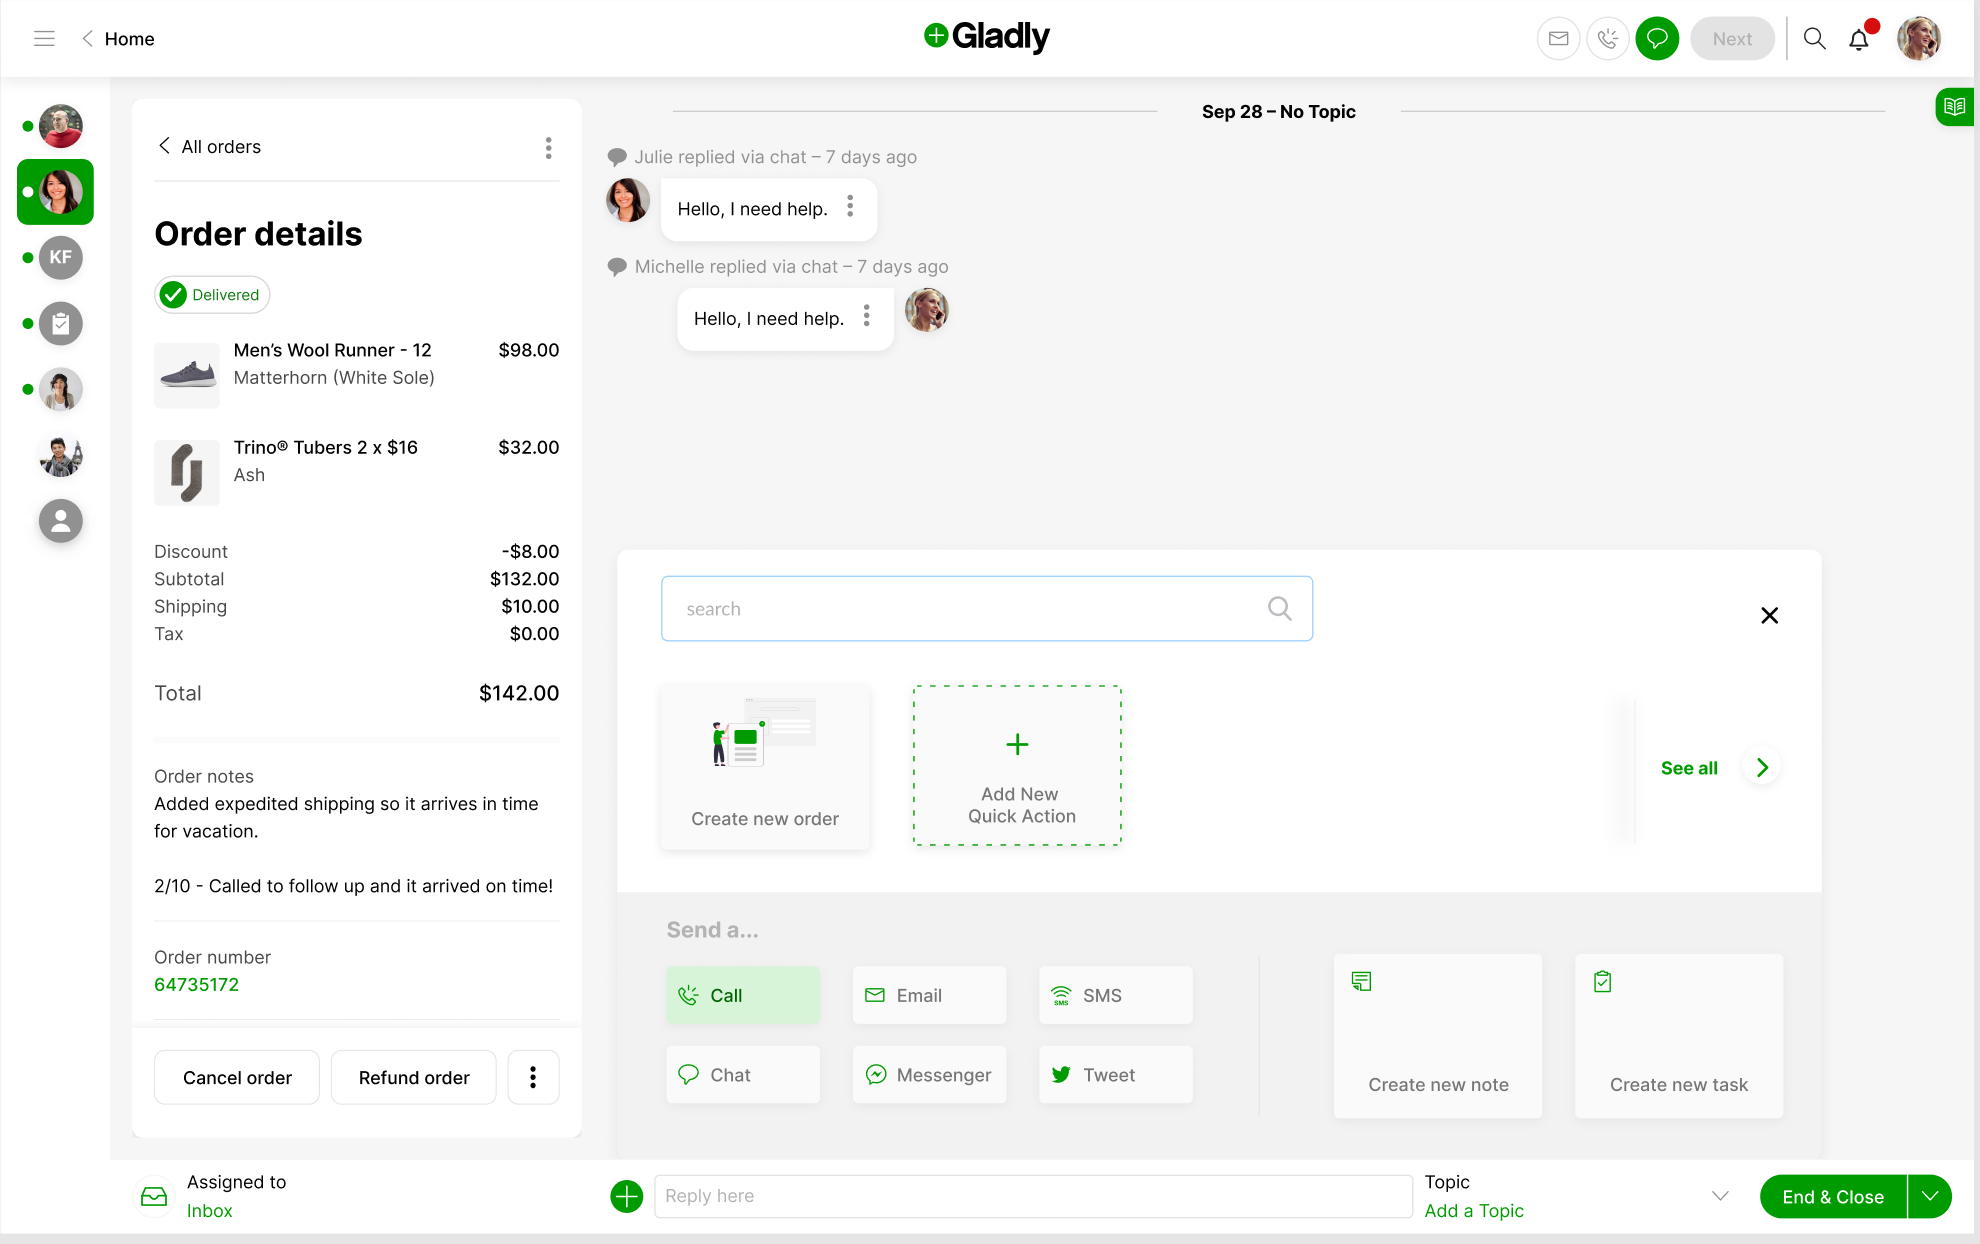Click Trino Tubers socks thumbnail
1980x1244 pixels.
(187, 472)
